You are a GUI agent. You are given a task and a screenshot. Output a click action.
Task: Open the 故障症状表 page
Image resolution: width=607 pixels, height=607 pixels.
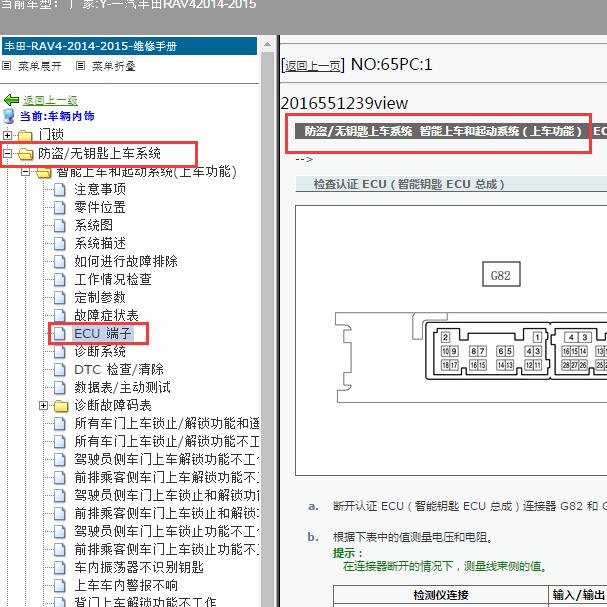point(106,316)
